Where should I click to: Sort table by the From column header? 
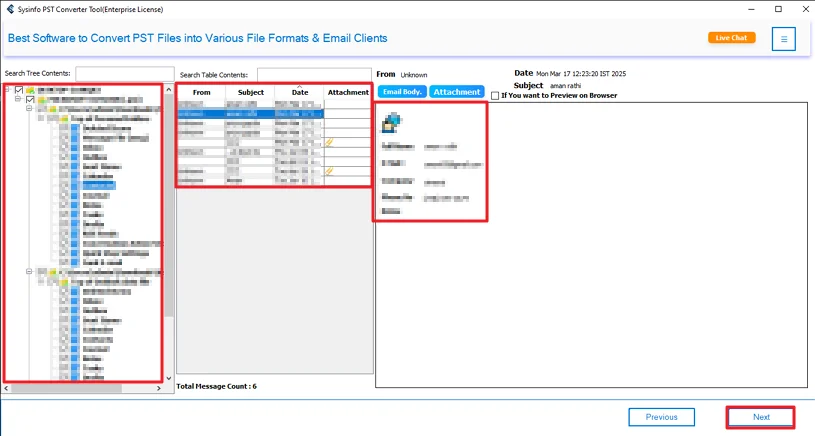click(202, 92)
